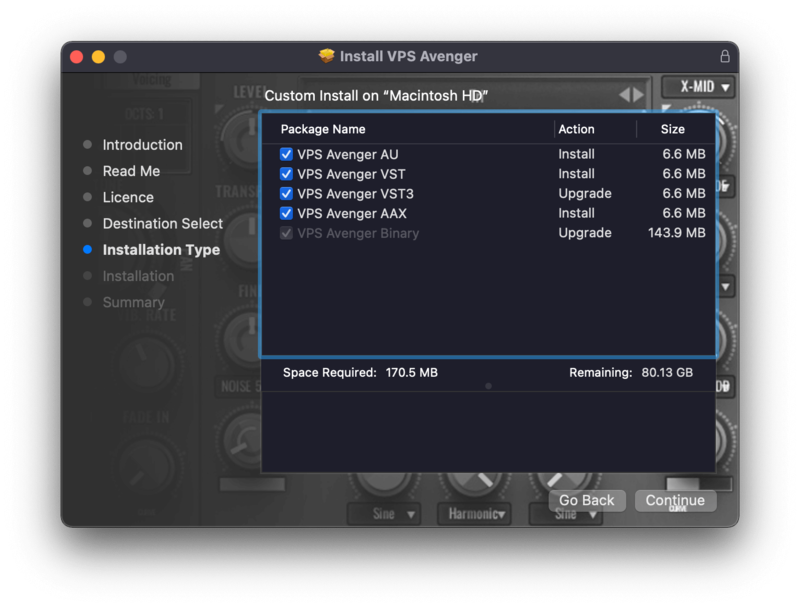The height and width of the screenshot is (608, 800).
Task: Click the split divider dot below Space Required
Action: click(x=488, y=385)
